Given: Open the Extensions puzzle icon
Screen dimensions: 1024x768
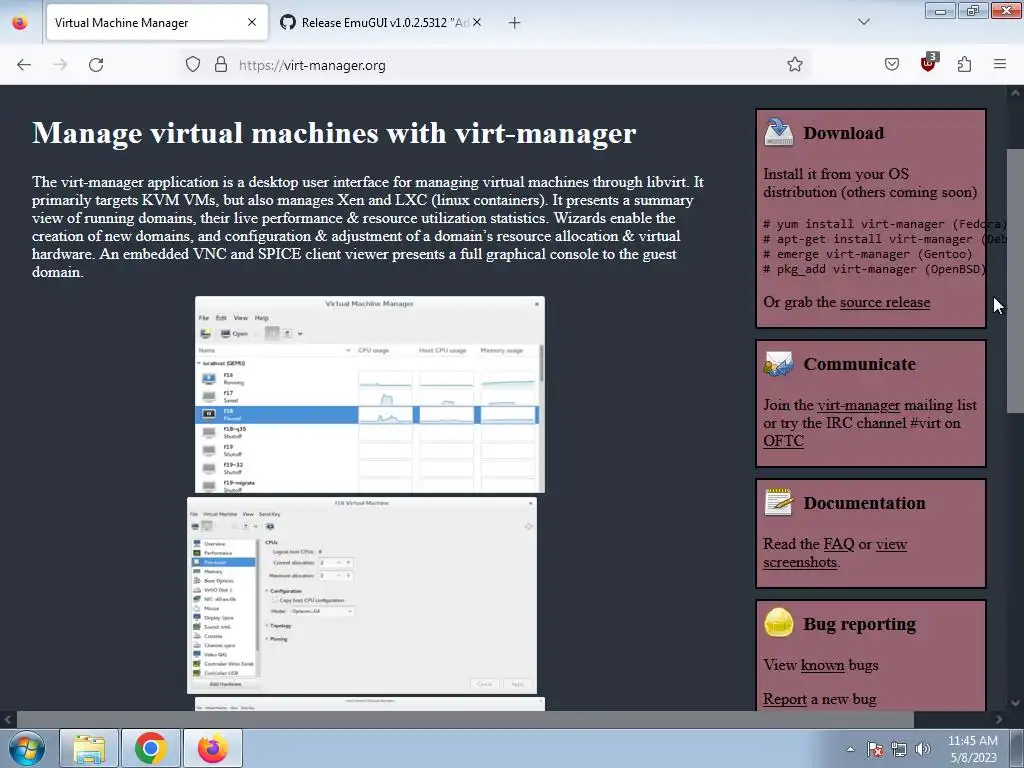Looking at the screenshot, I should 964,64.
